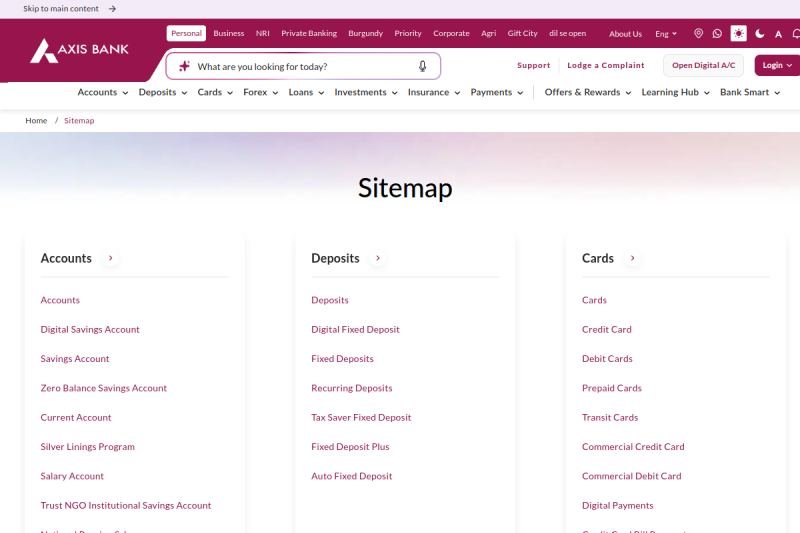Expand the Cards navigation dropdown
The height and width of the screenshot is (533, 800).
coord(215,92)
